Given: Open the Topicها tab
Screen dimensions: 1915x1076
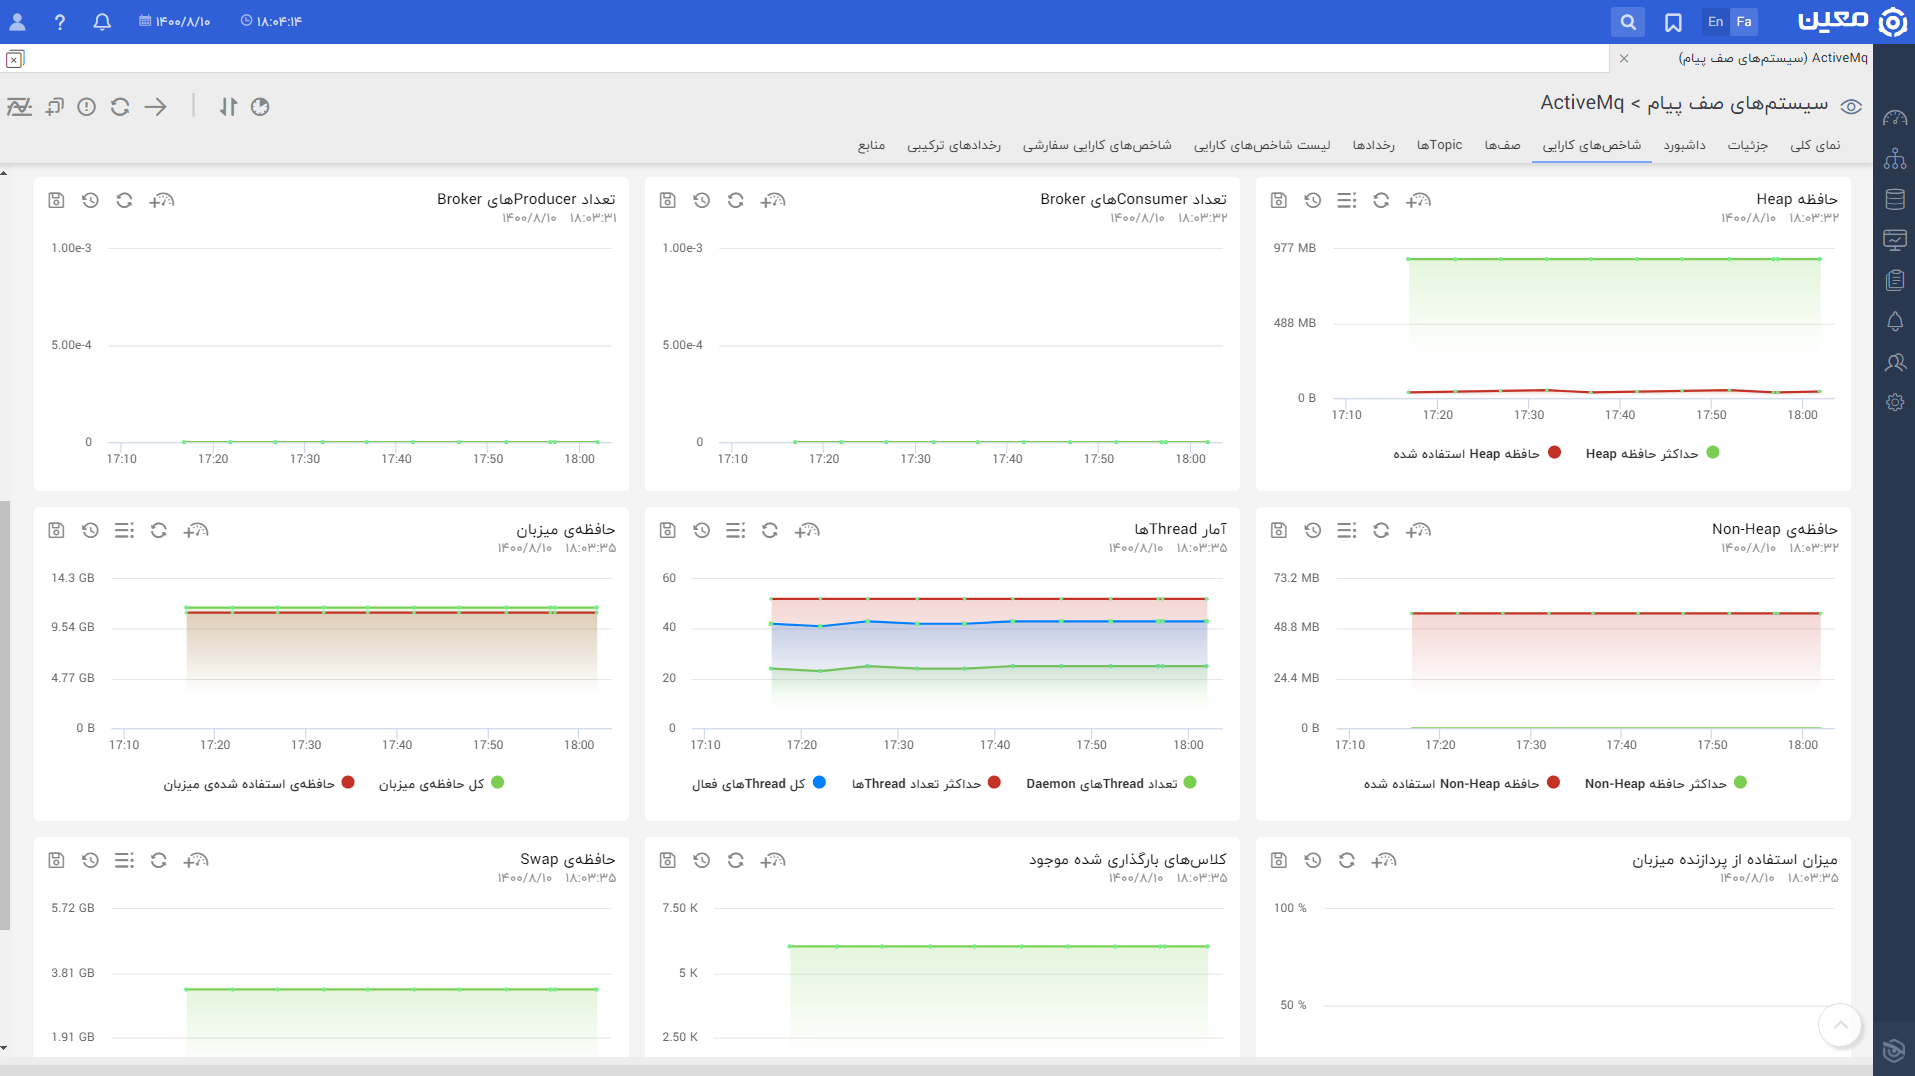Looking at the screenshot, I should tap(1440, 145).
